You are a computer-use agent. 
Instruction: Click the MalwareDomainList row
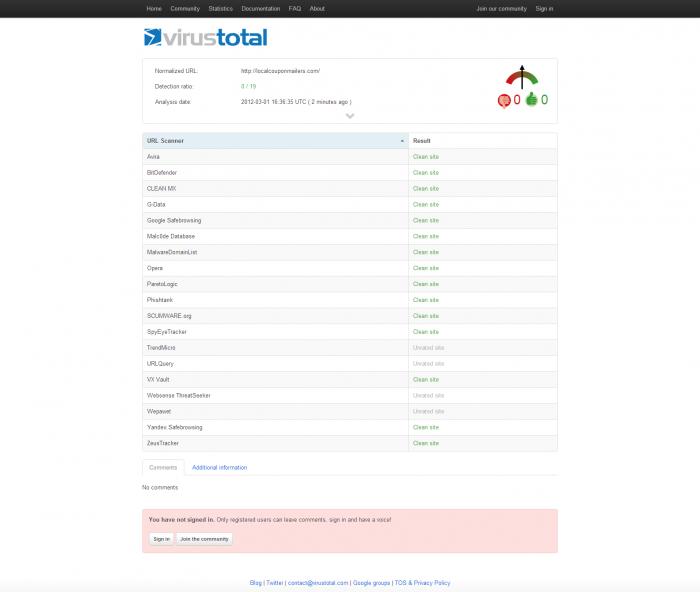[x=350, y=252]
